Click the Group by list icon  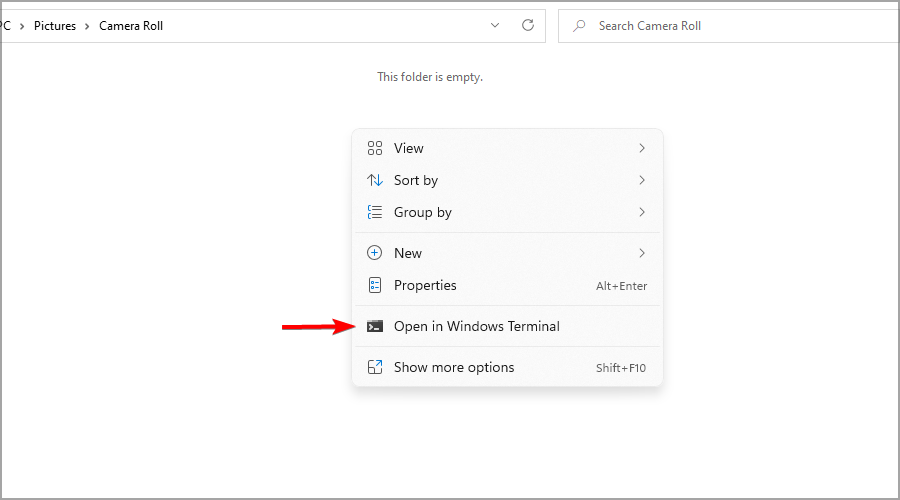[x=375, y=212]
